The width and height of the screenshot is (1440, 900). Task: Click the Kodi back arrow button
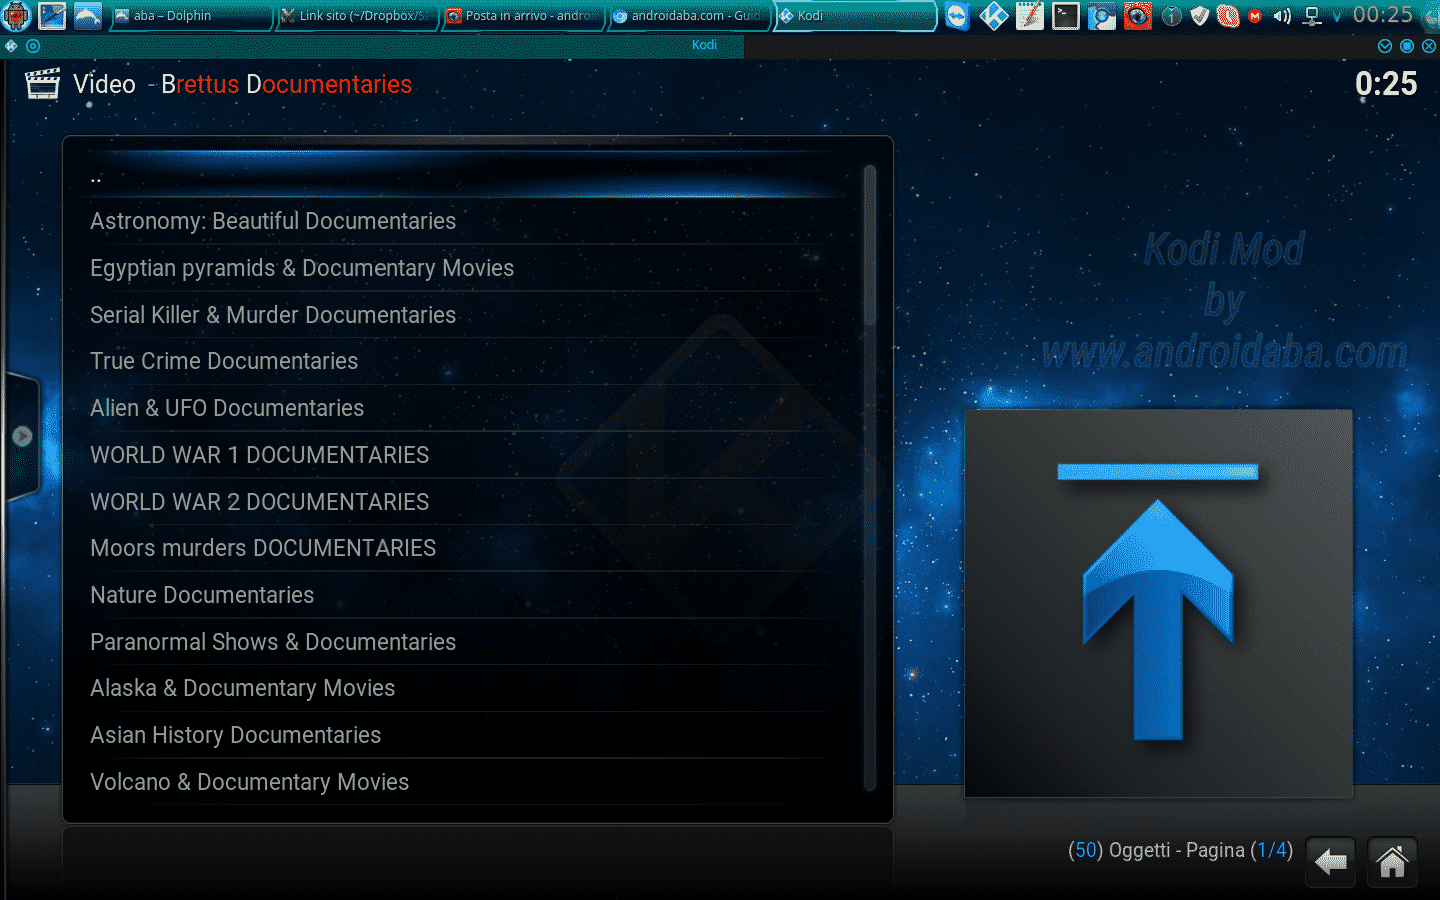tap(1330, 862)
